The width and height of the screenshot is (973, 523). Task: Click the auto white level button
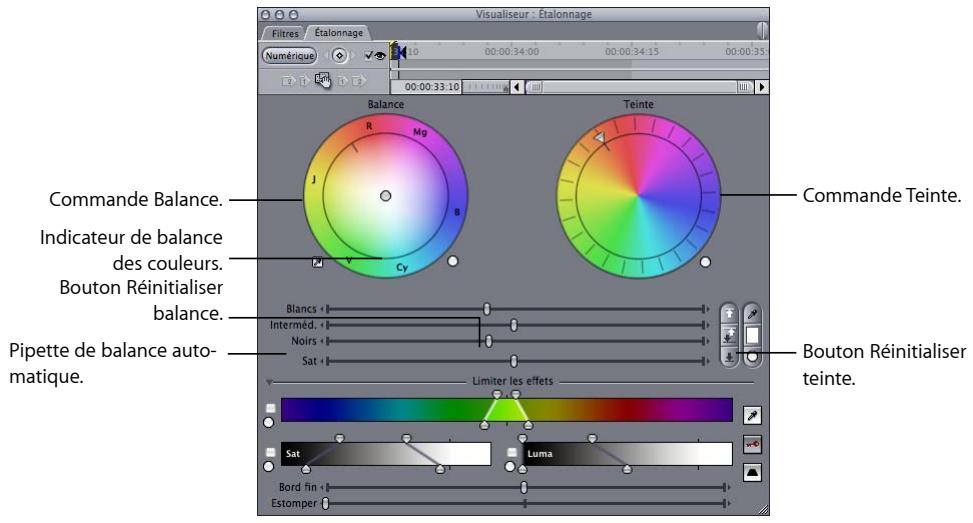pos(729,314)
